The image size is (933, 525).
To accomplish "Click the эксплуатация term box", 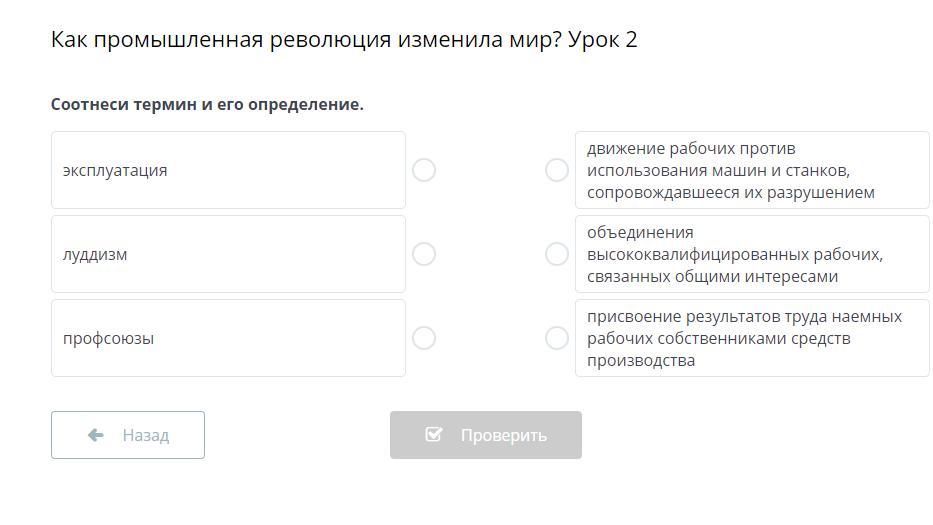I will [x=228, y=170].
